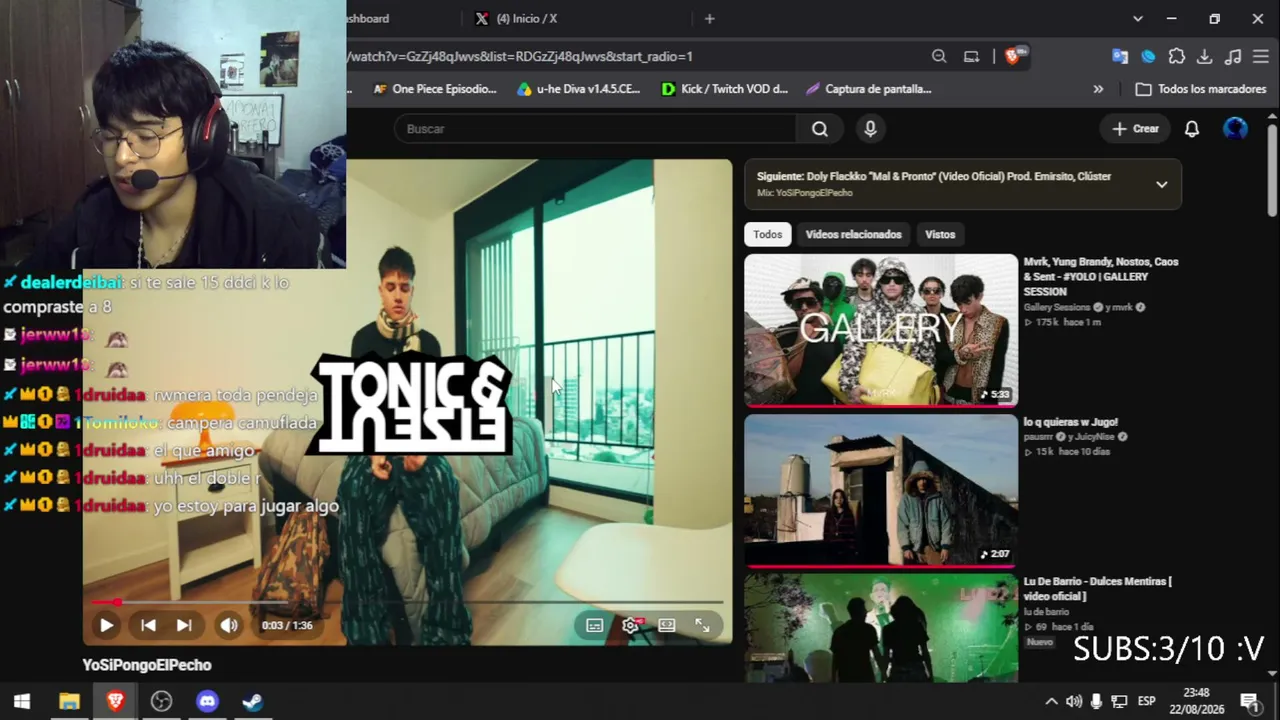Click the install app icon in address bar
This screenshot has height=720, width=1280.
(x=971, y=57)
